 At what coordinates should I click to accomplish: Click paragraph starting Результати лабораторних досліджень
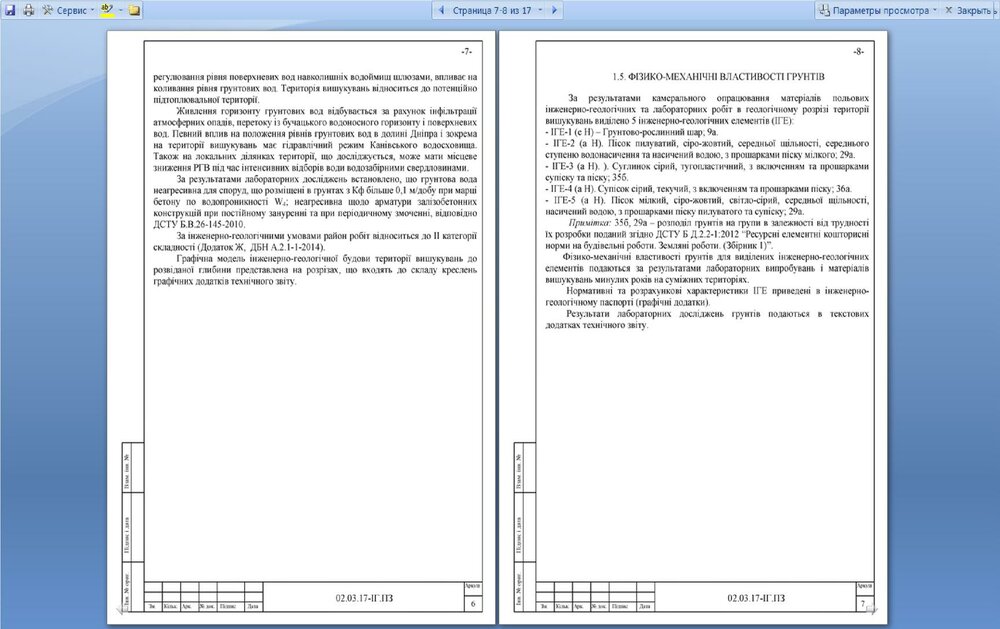(707, 319)
